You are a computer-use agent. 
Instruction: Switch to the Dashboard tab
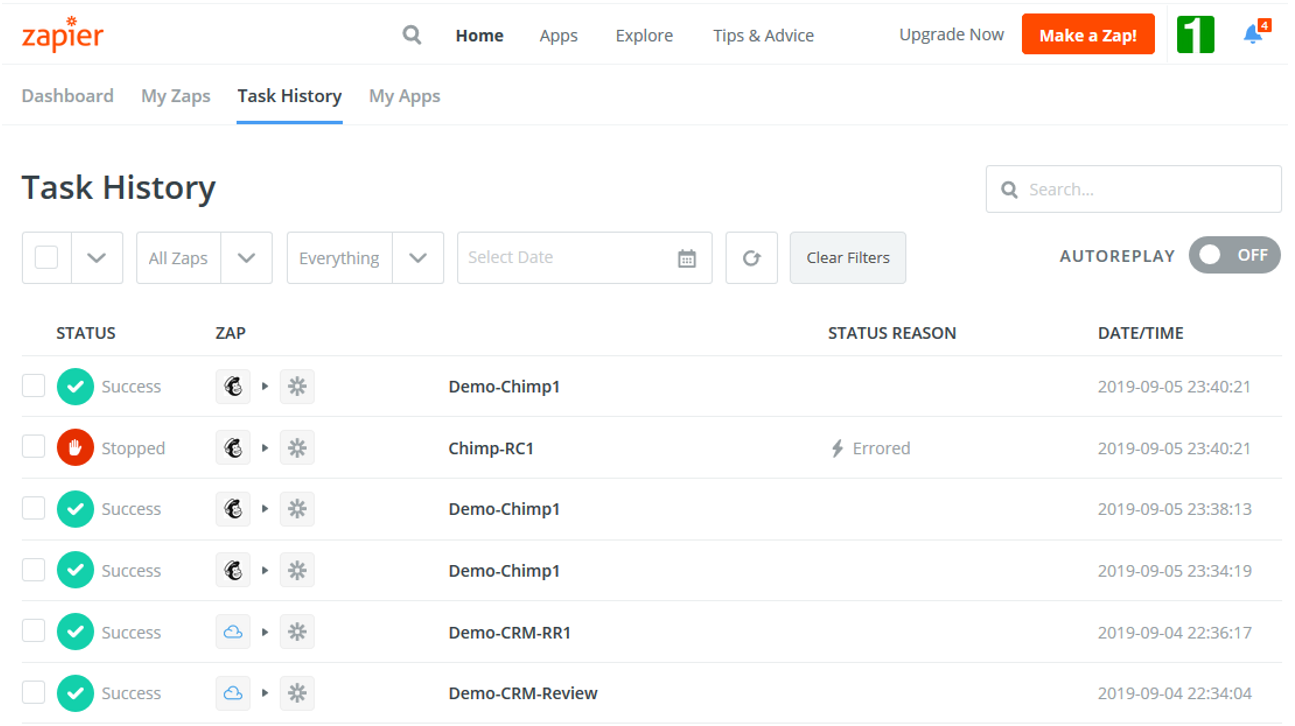[67, 96]
